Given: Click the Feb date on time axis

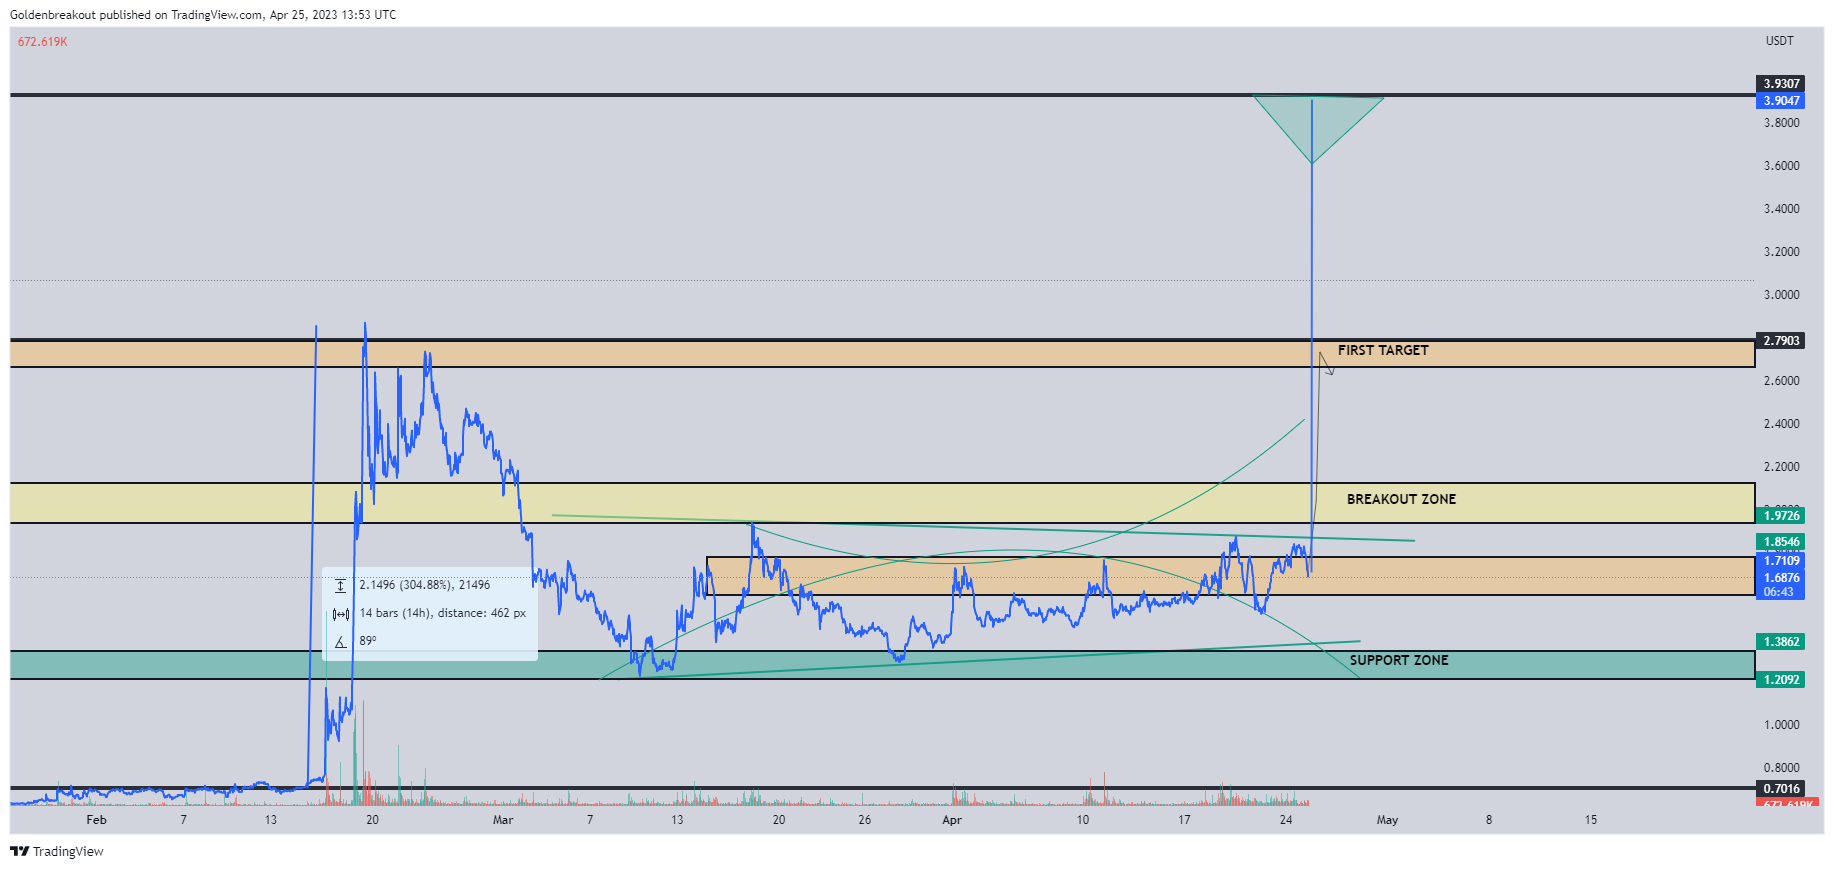Looking at the screenshot, I should 96,820.
